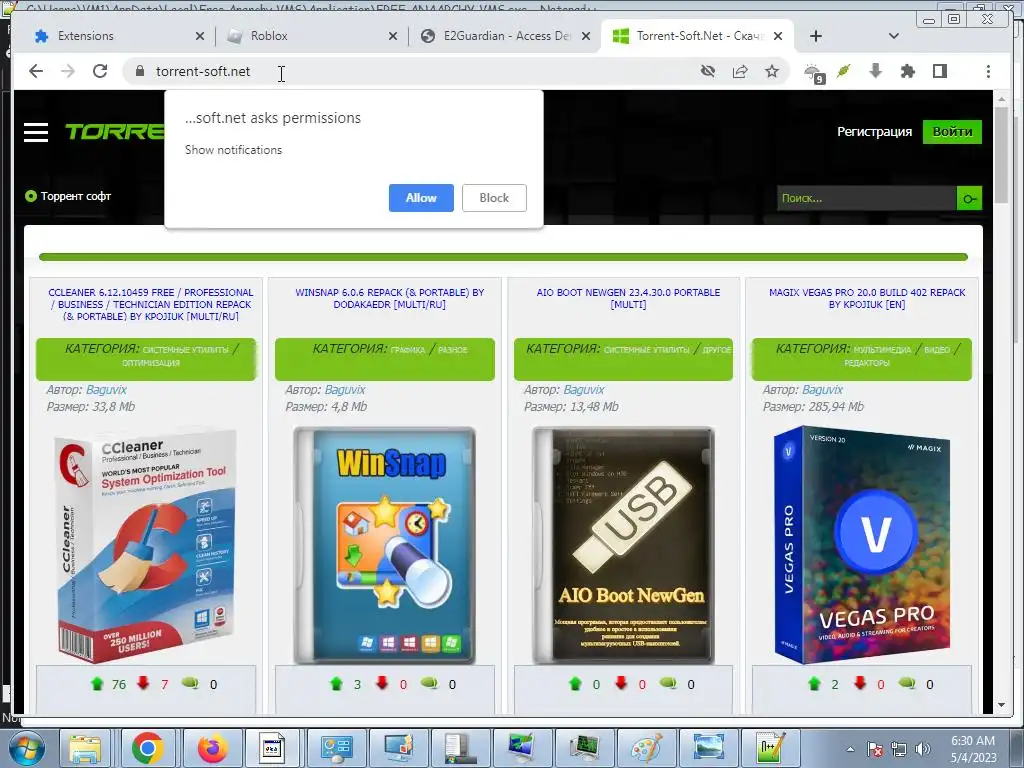Click the page vertical scrollbar thumb
This screenshot has width=1024, height=768.
point(1002,155)
